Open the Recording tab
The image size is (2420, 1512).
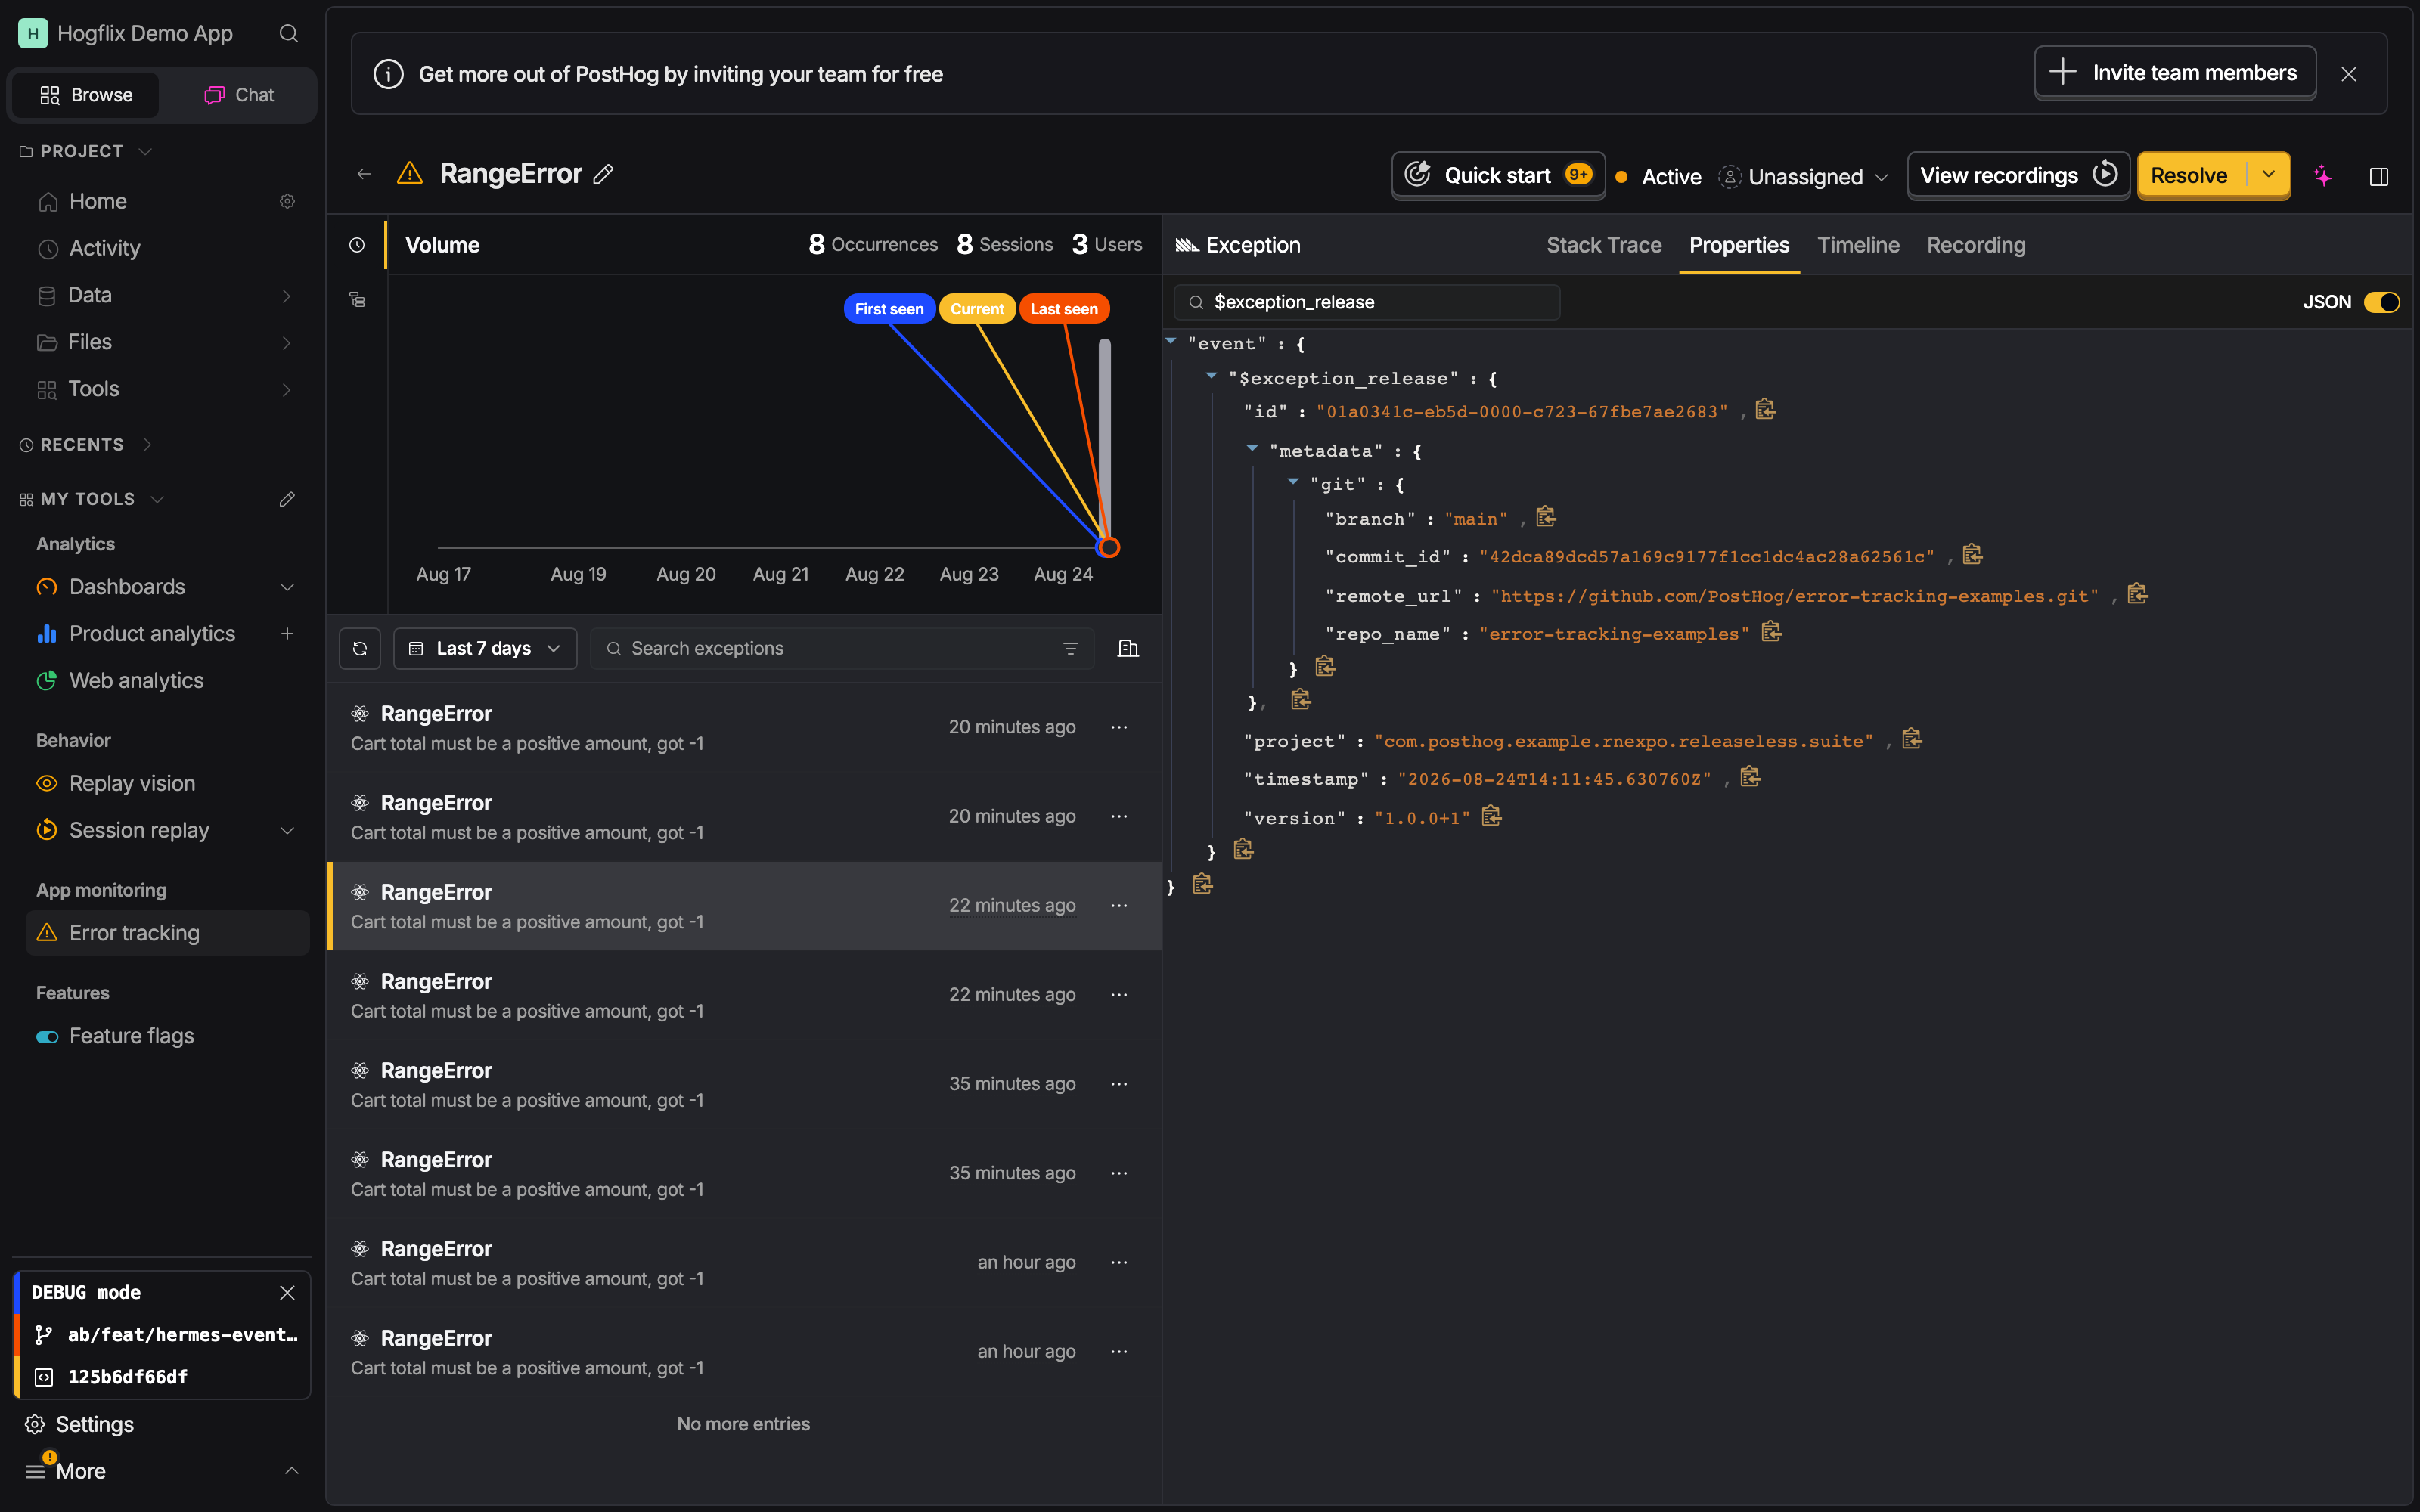1975,245
